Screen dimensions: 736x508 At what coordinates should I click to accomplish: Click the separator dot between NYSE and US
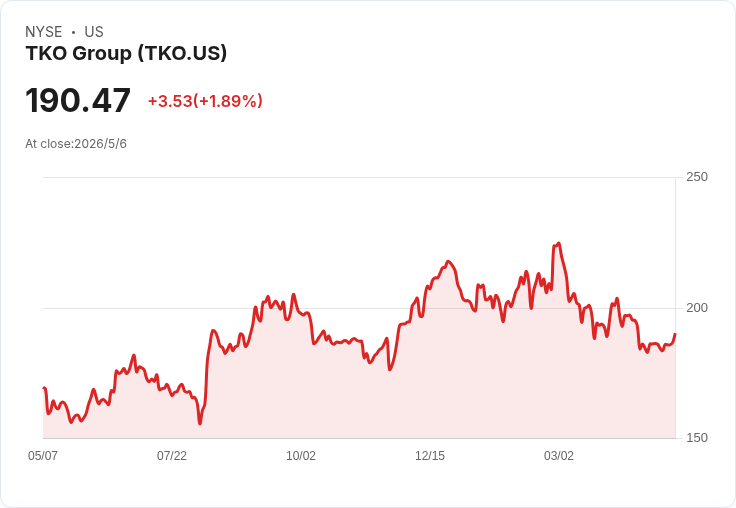tap(74, 32)
